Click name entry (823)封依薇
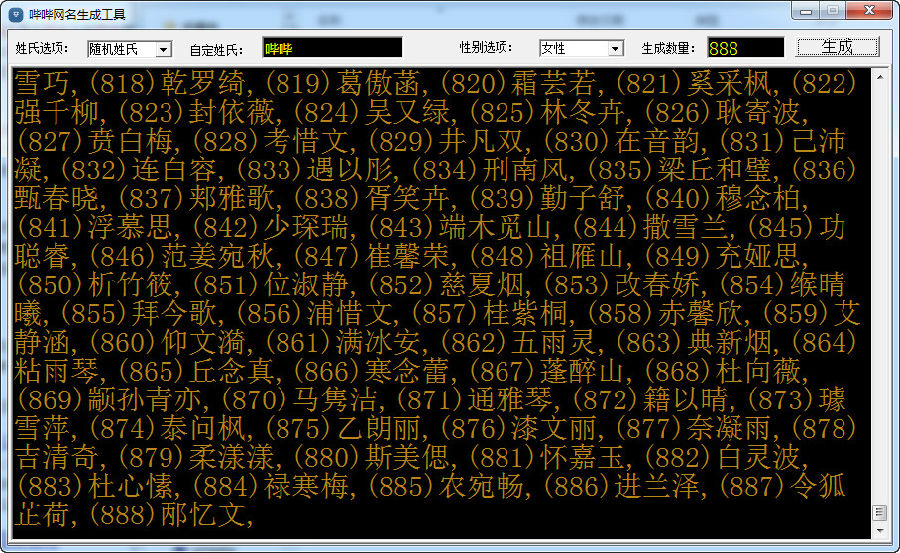Screen dimensions: 900x553 198,112
